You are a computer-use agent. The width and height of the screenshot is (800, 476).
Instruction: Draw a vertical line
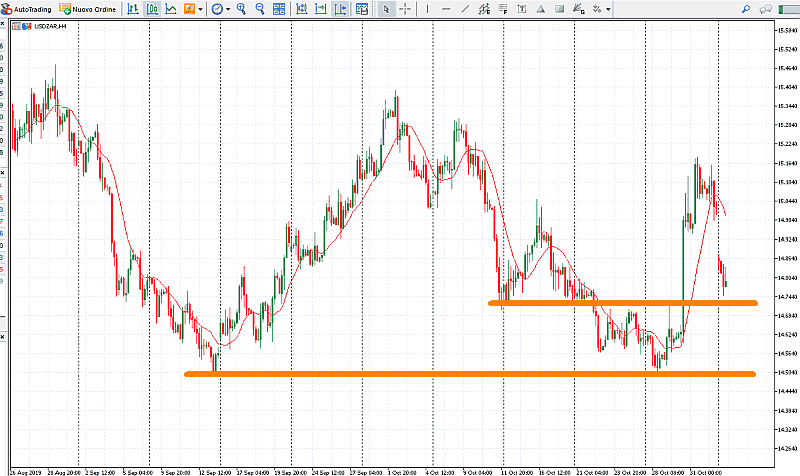pyautogui.click(x=427, y=9)
